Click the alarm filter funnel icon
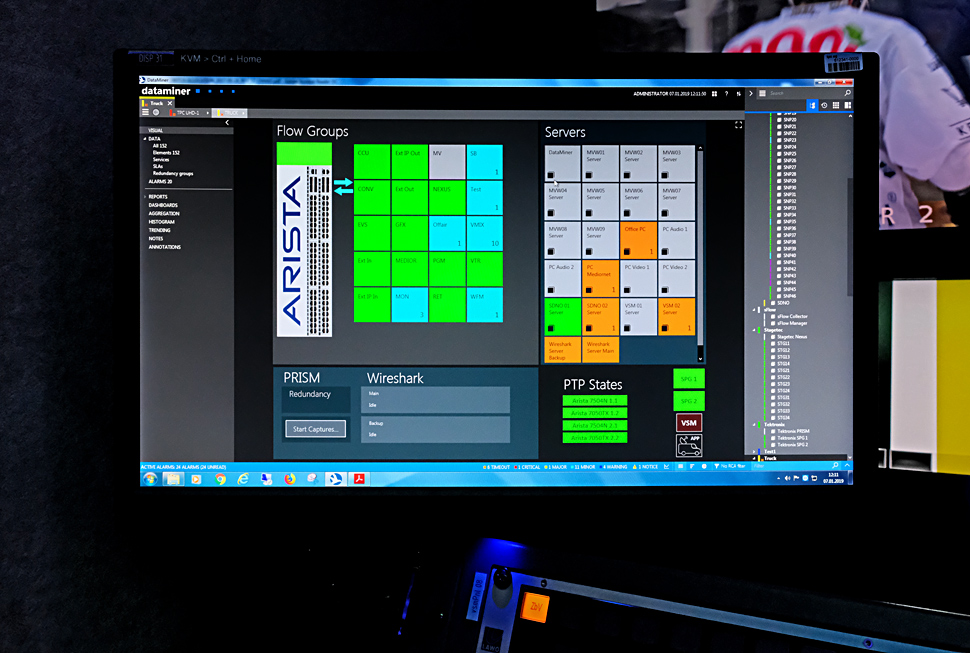The image size is (970, 653). click(x=716, y=466)
